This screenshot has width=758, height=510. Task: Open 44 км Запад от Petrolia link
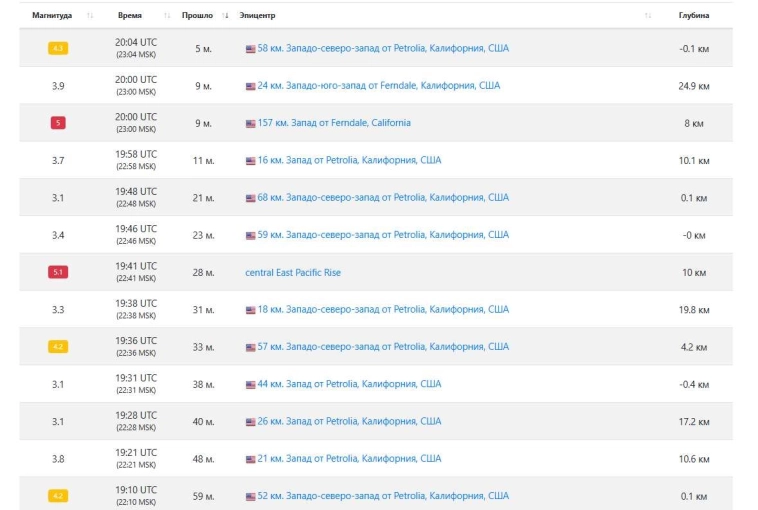pyautogui.click(x=349, y=384)
